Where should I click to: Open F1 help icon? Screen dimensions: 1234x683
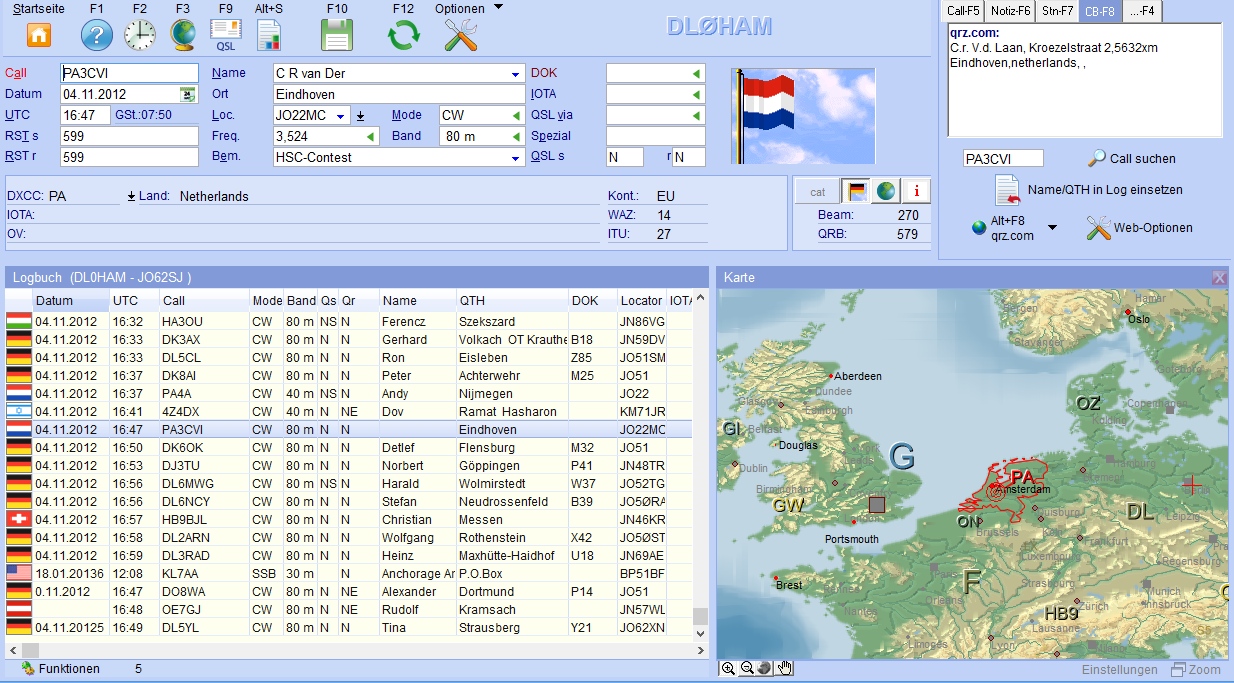tap(96, 35)
